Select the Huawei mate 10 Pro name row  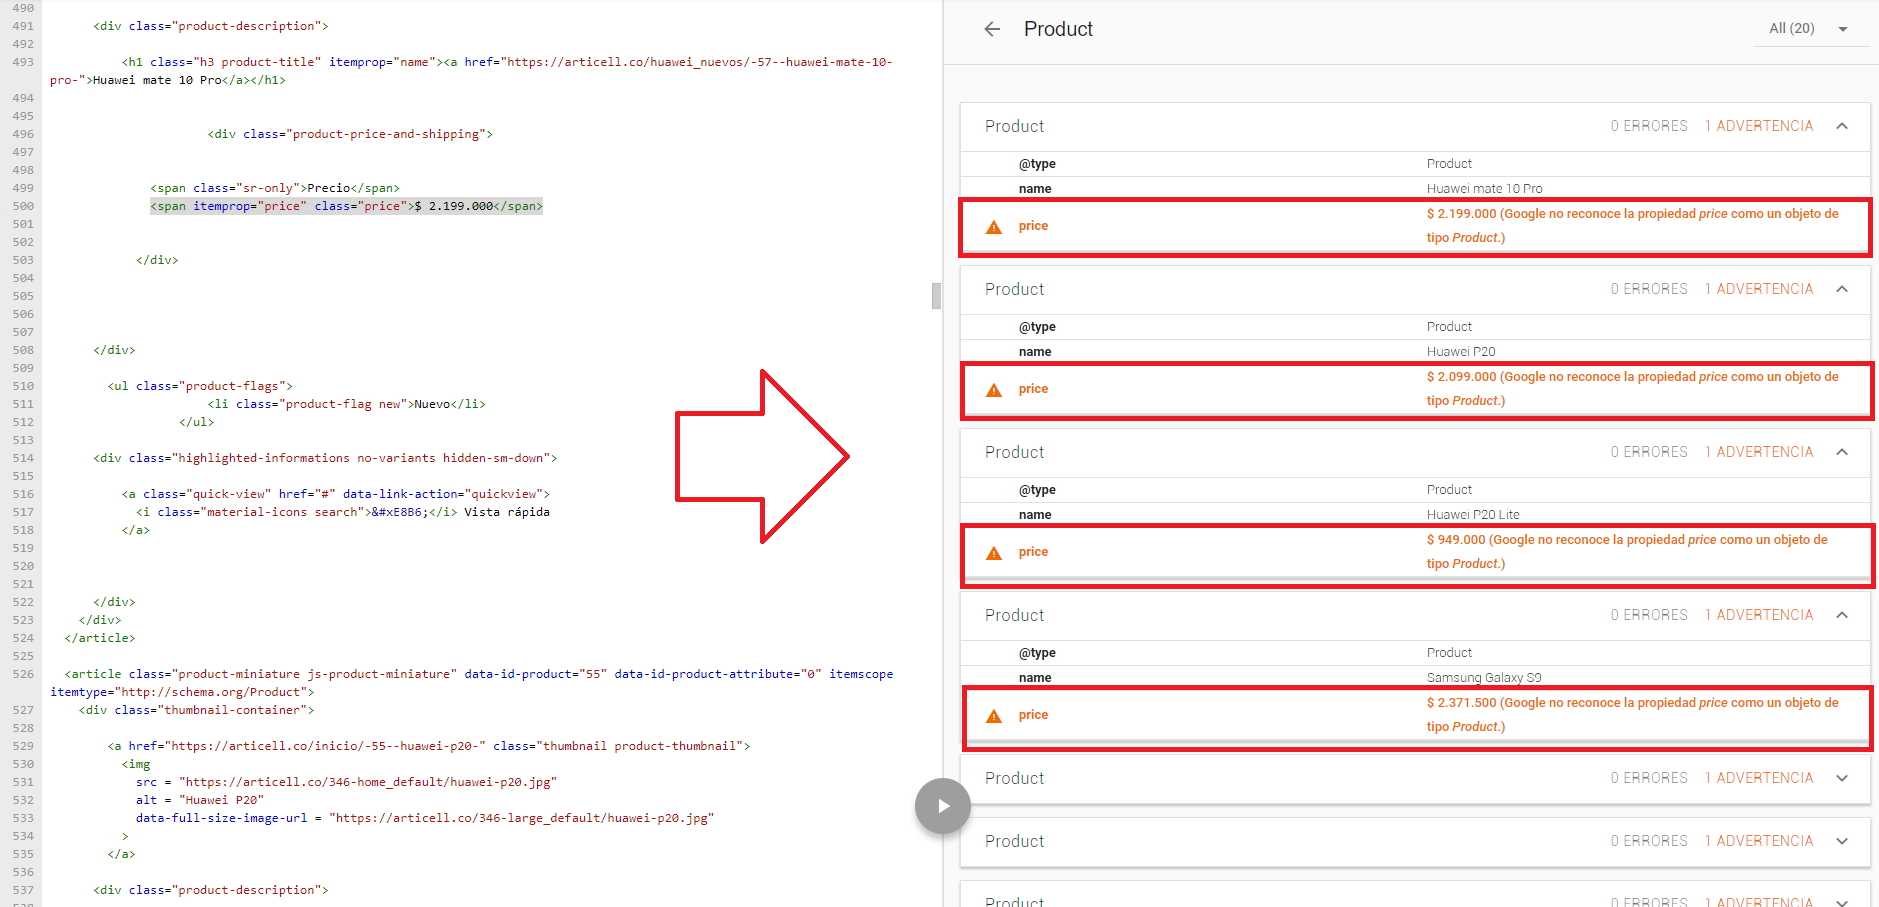tap(1414, 188)
